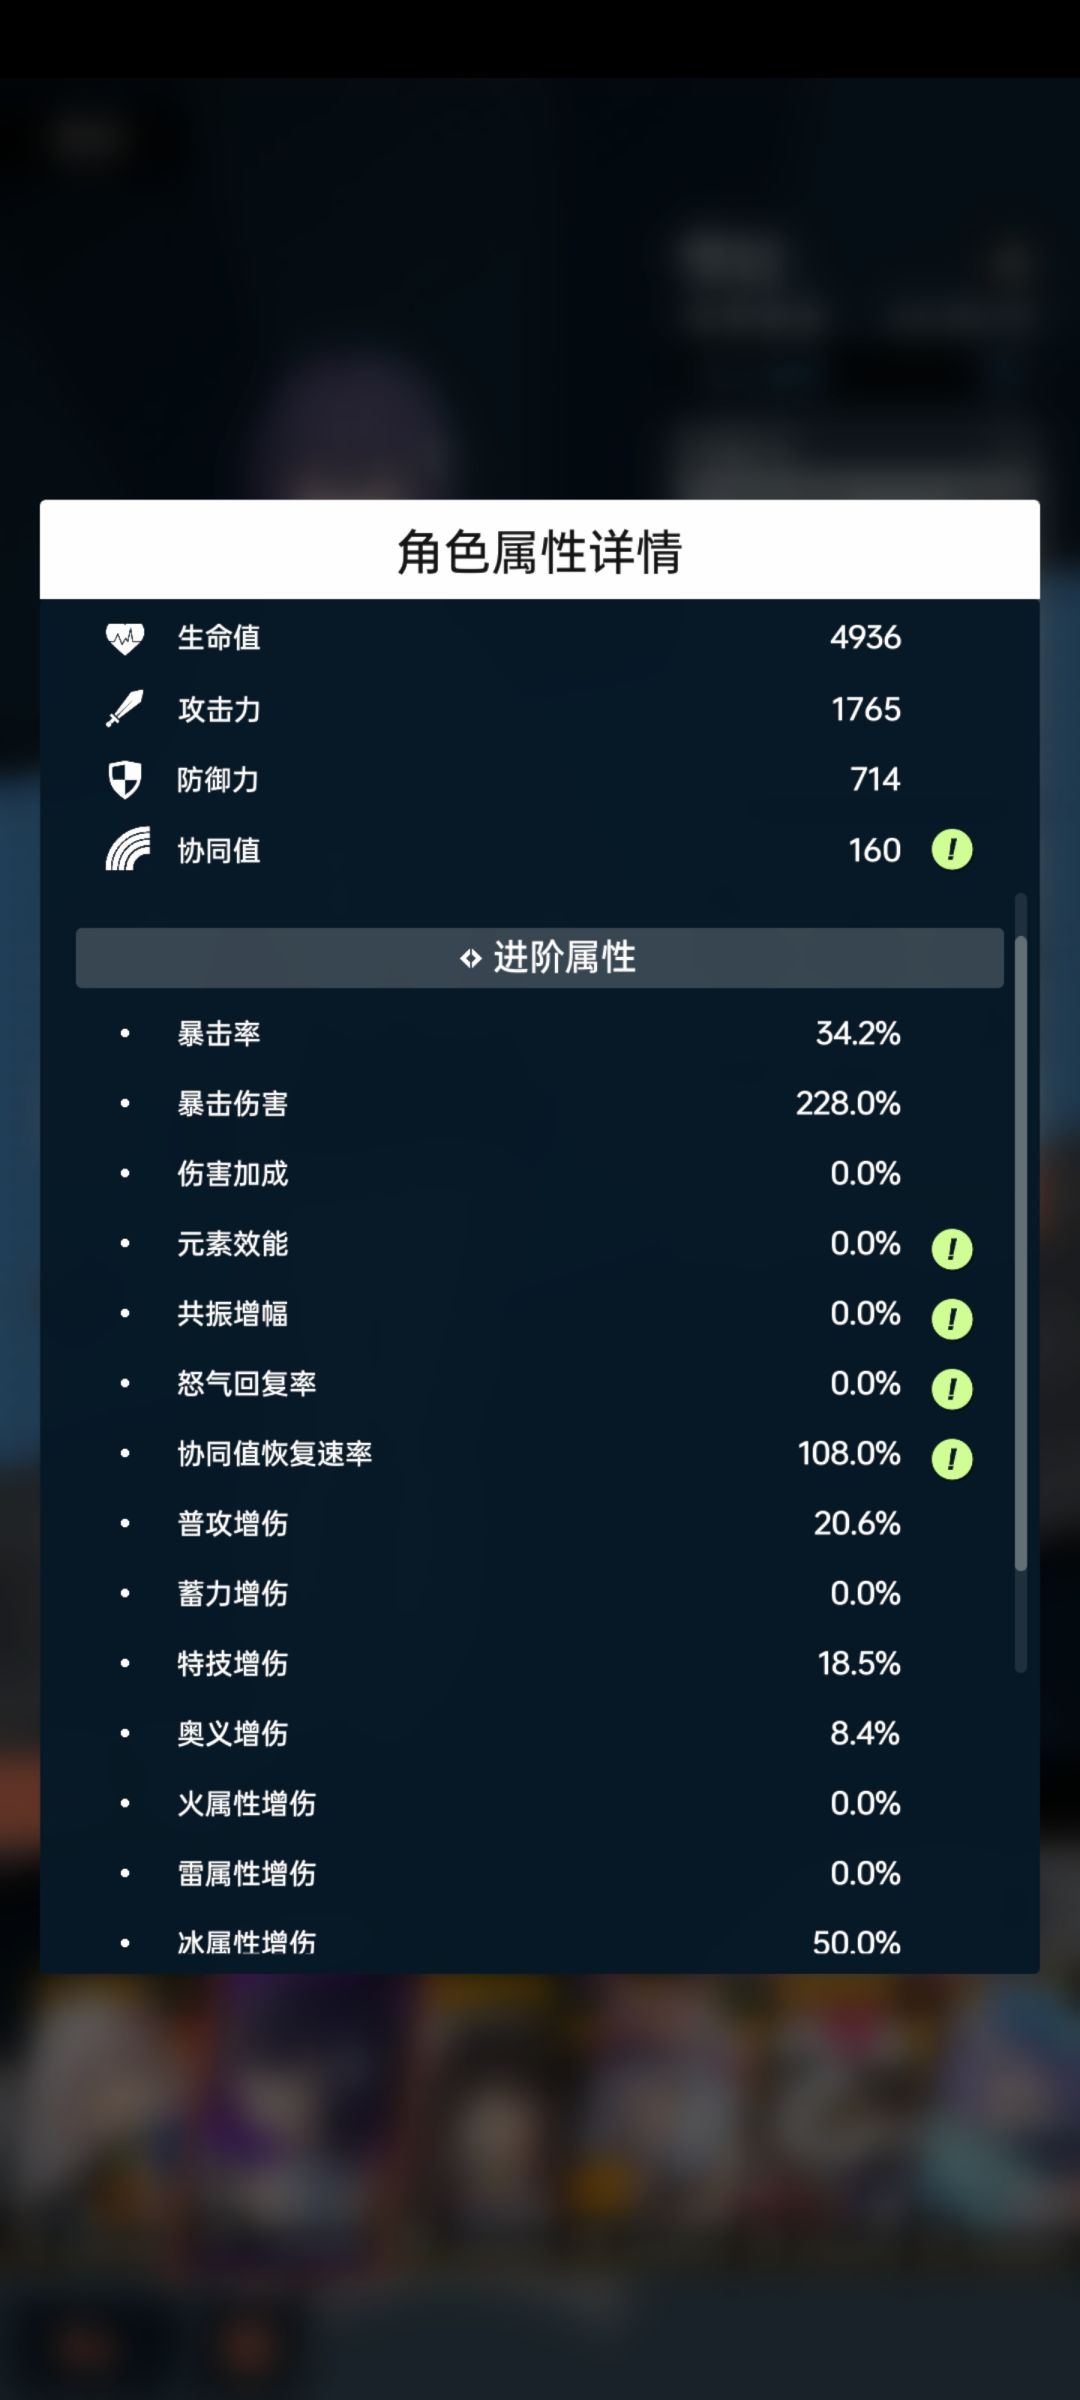Viewport: 1080px width, 2400px height.
Task: Tap the heart icon beside 生命值
Action: [125, 638]
